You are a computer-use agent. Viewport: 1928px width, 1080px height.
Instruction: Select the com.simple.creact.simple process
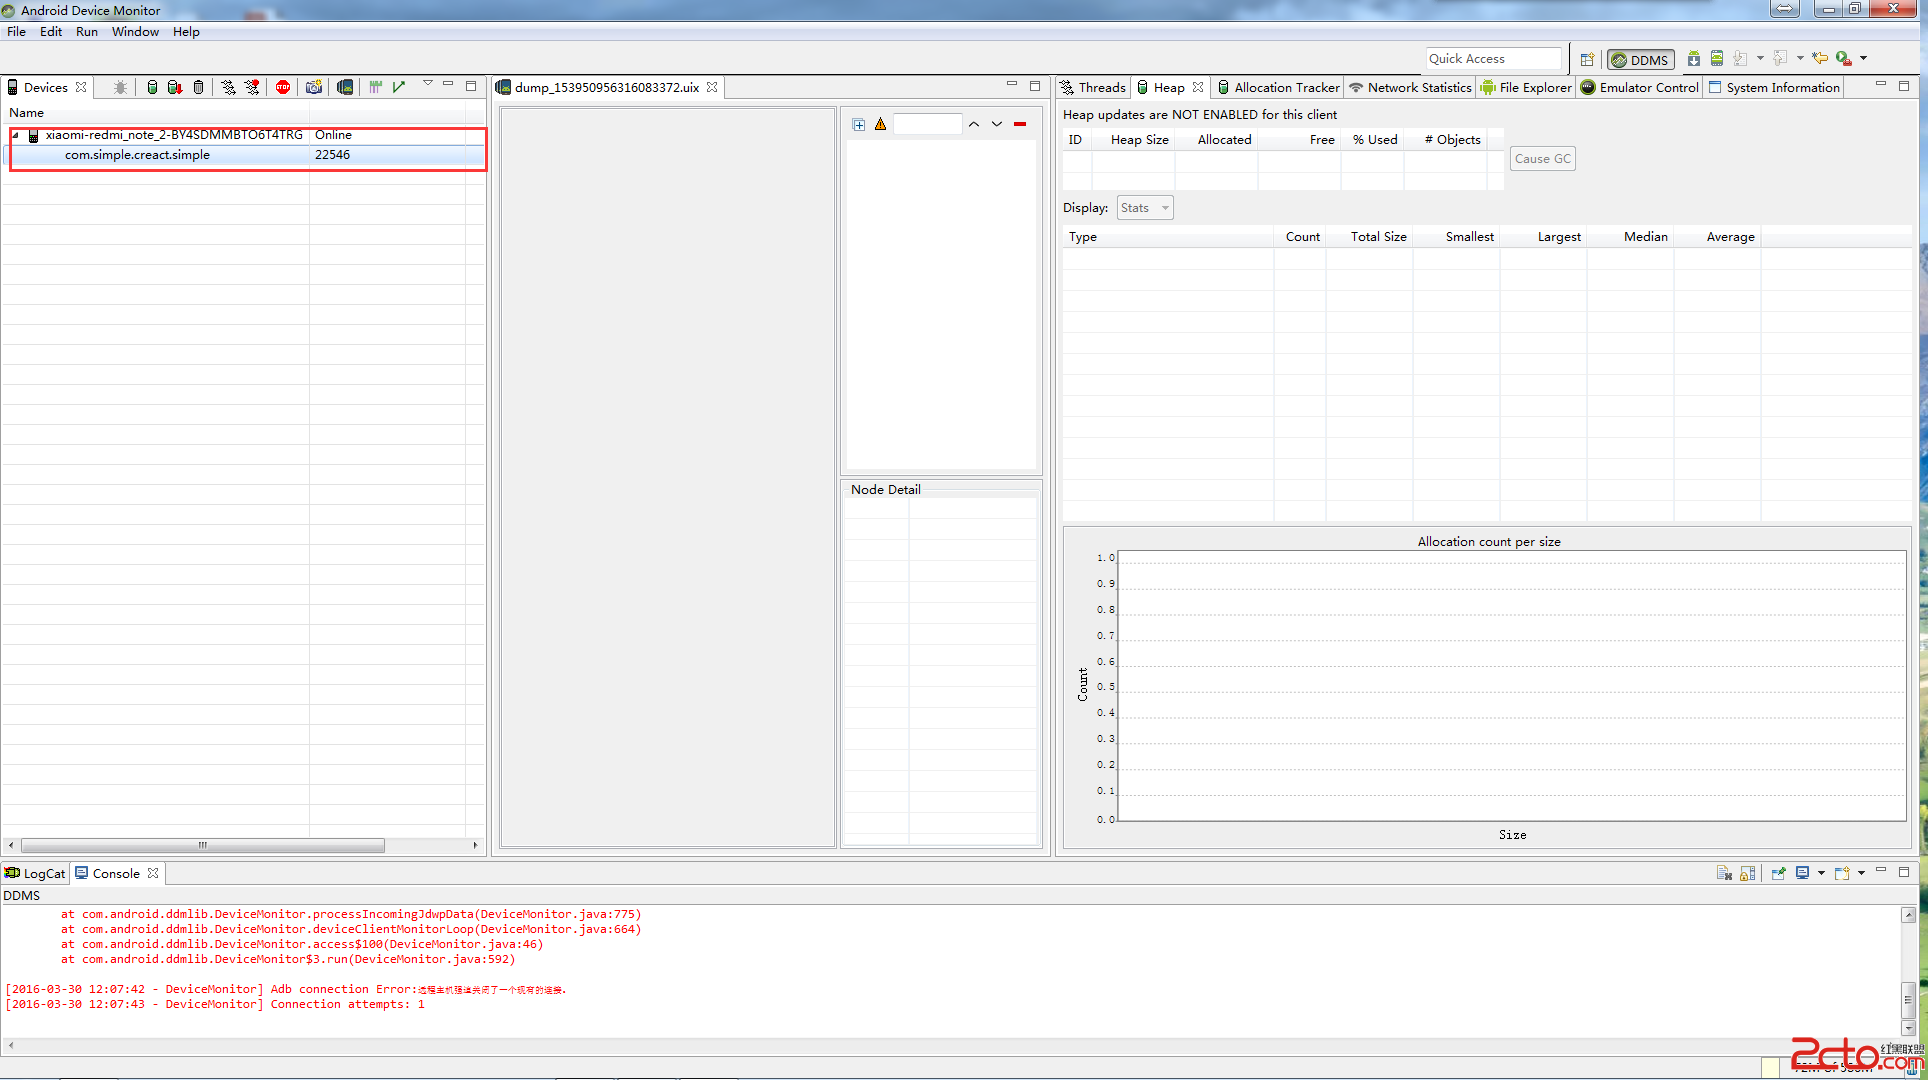tap(137, 155)
